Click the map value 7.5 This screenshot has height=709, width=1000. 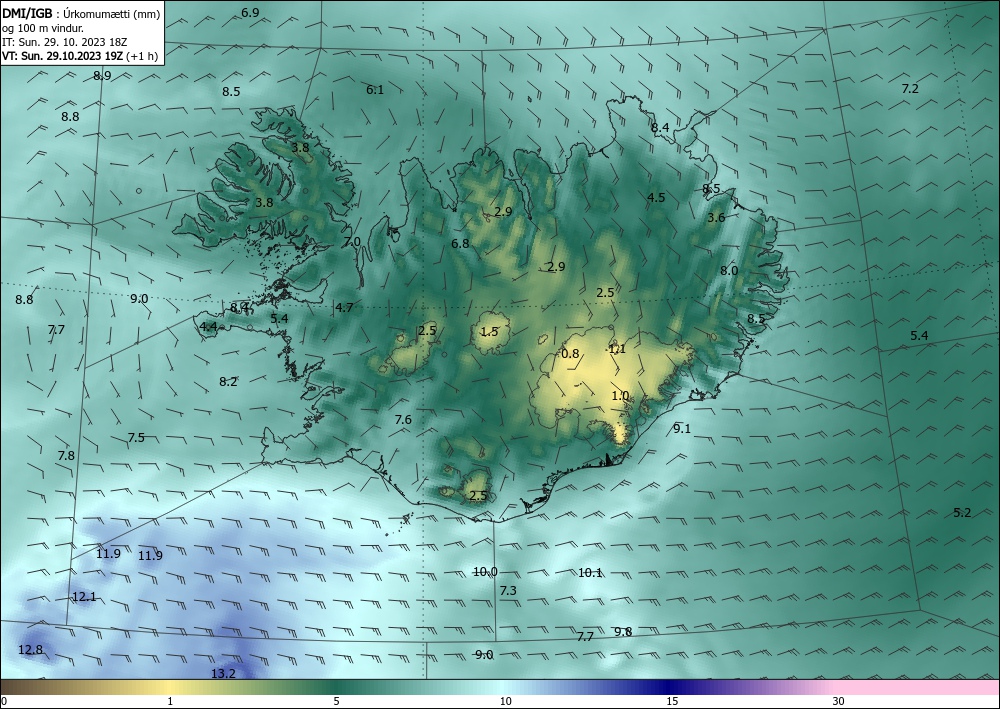(136, 437)
